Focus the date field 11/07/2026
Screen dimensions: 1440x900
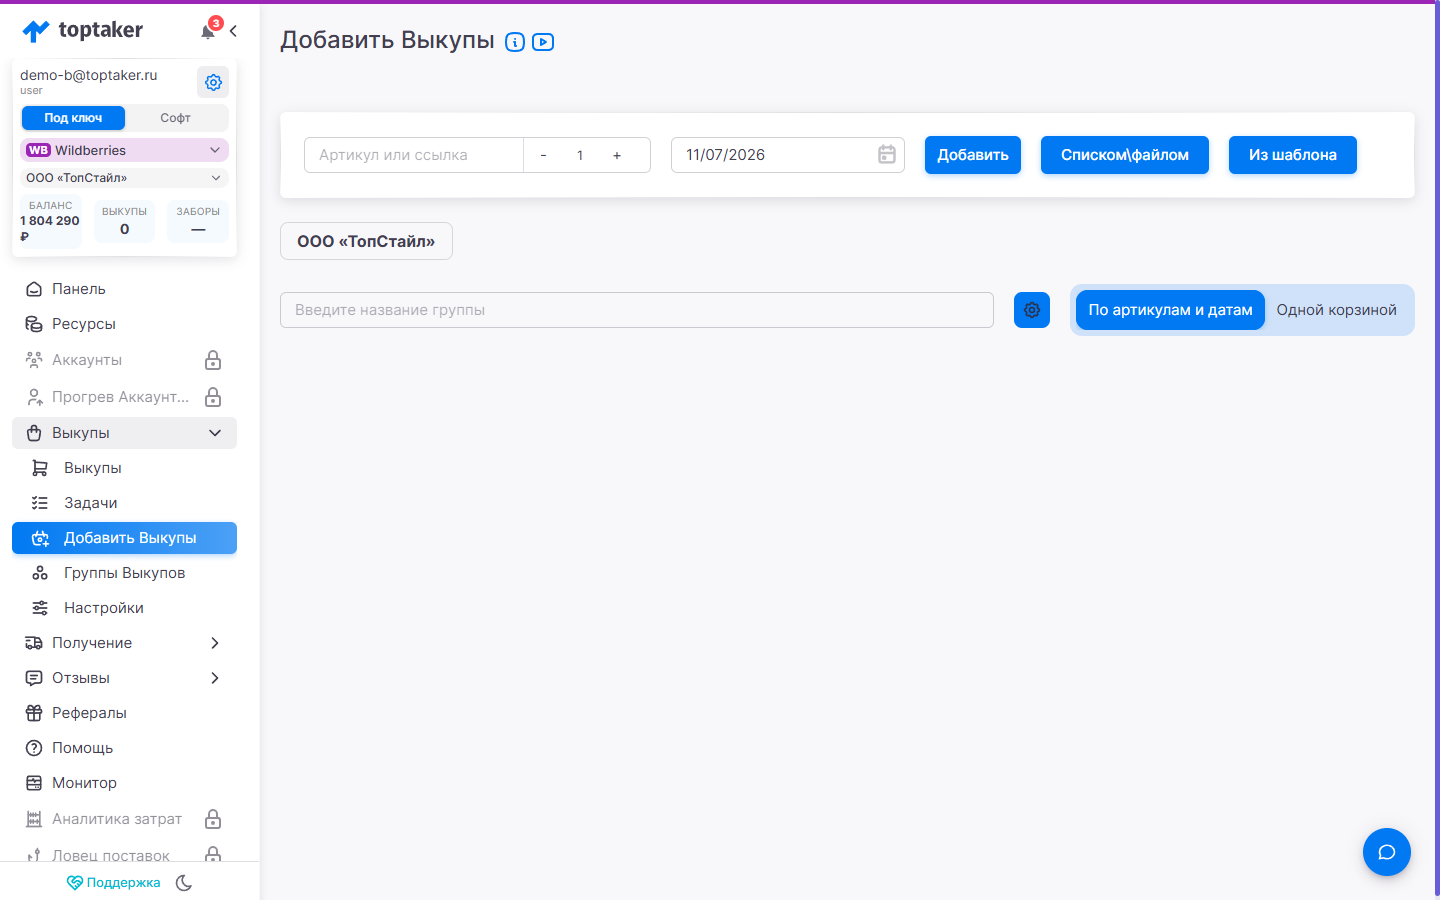(x=788, y=155)
